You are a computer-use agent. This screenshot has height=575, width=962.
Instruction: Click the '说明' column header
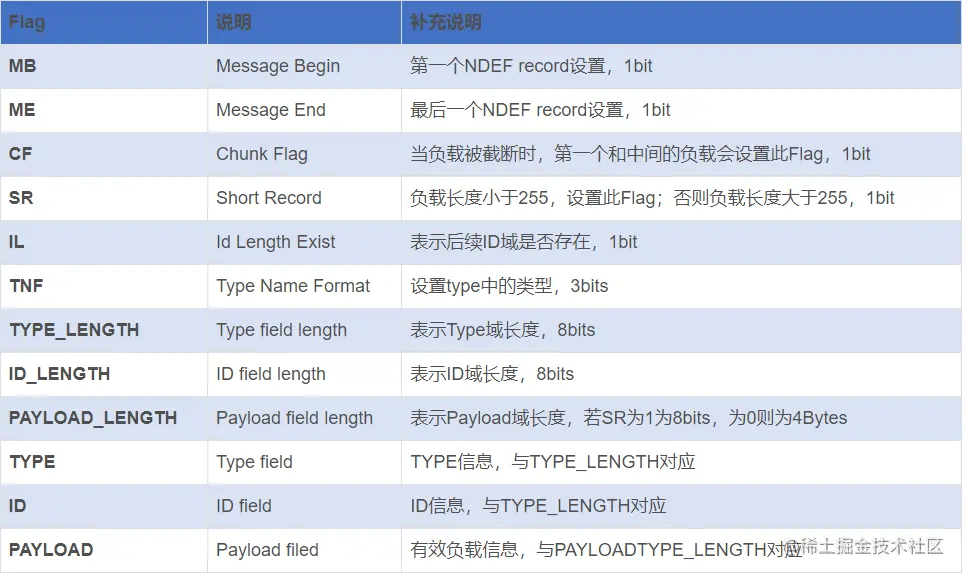pos(304,22)
